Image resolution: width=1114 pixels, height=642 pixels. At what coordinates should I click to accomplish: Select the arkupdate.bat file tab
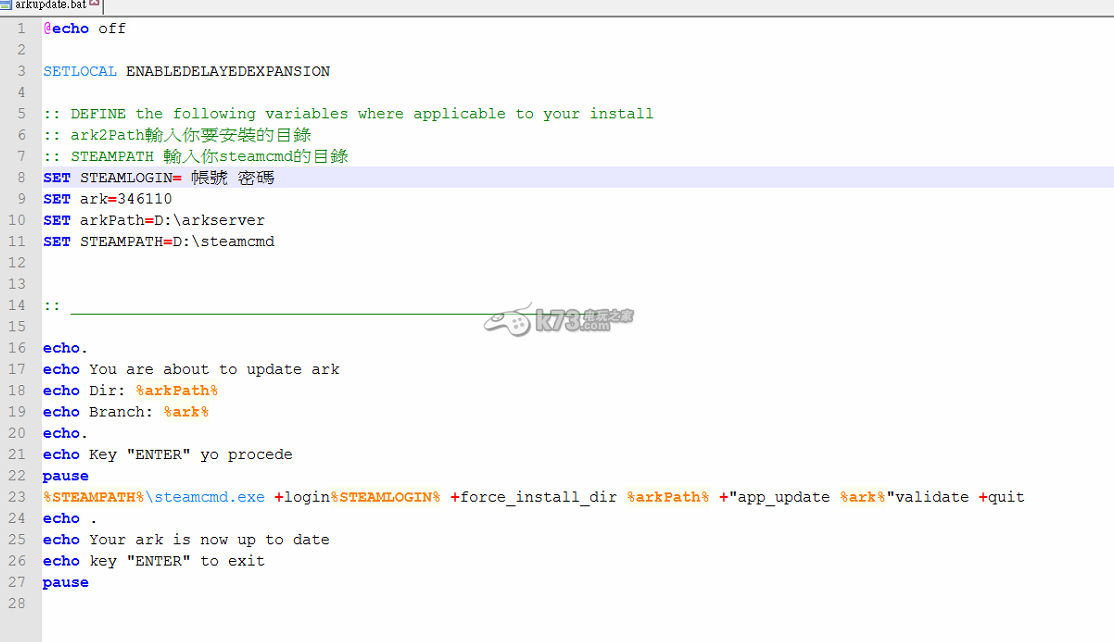coord(50,5)
